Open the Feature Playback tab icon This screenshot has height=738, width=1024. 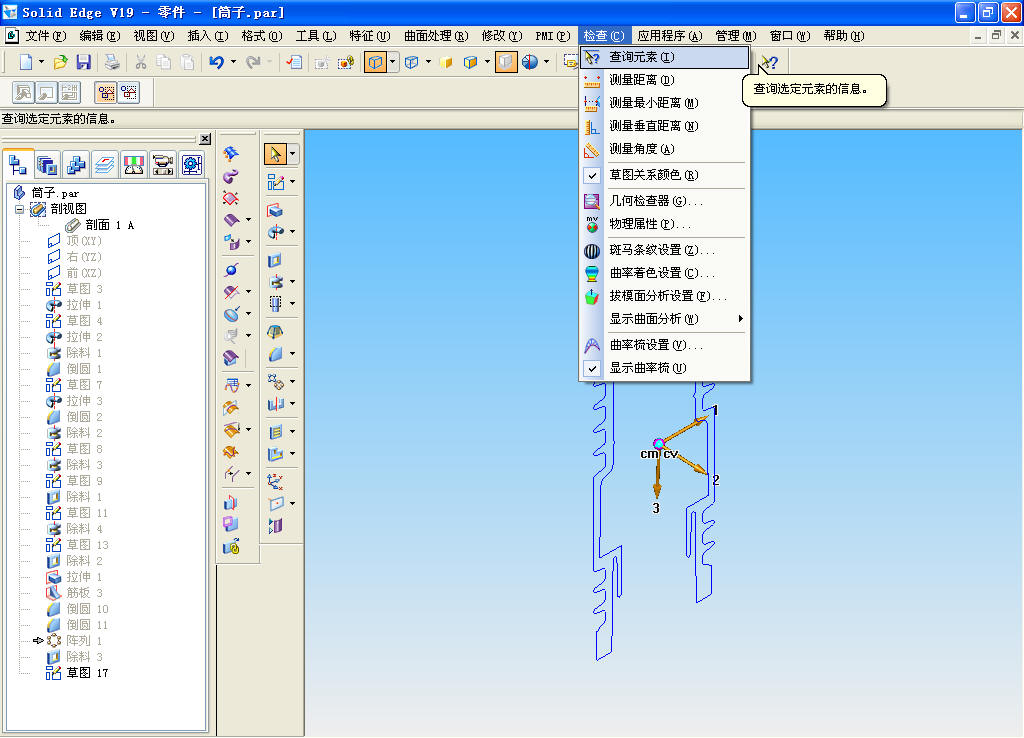click(163, 165)
